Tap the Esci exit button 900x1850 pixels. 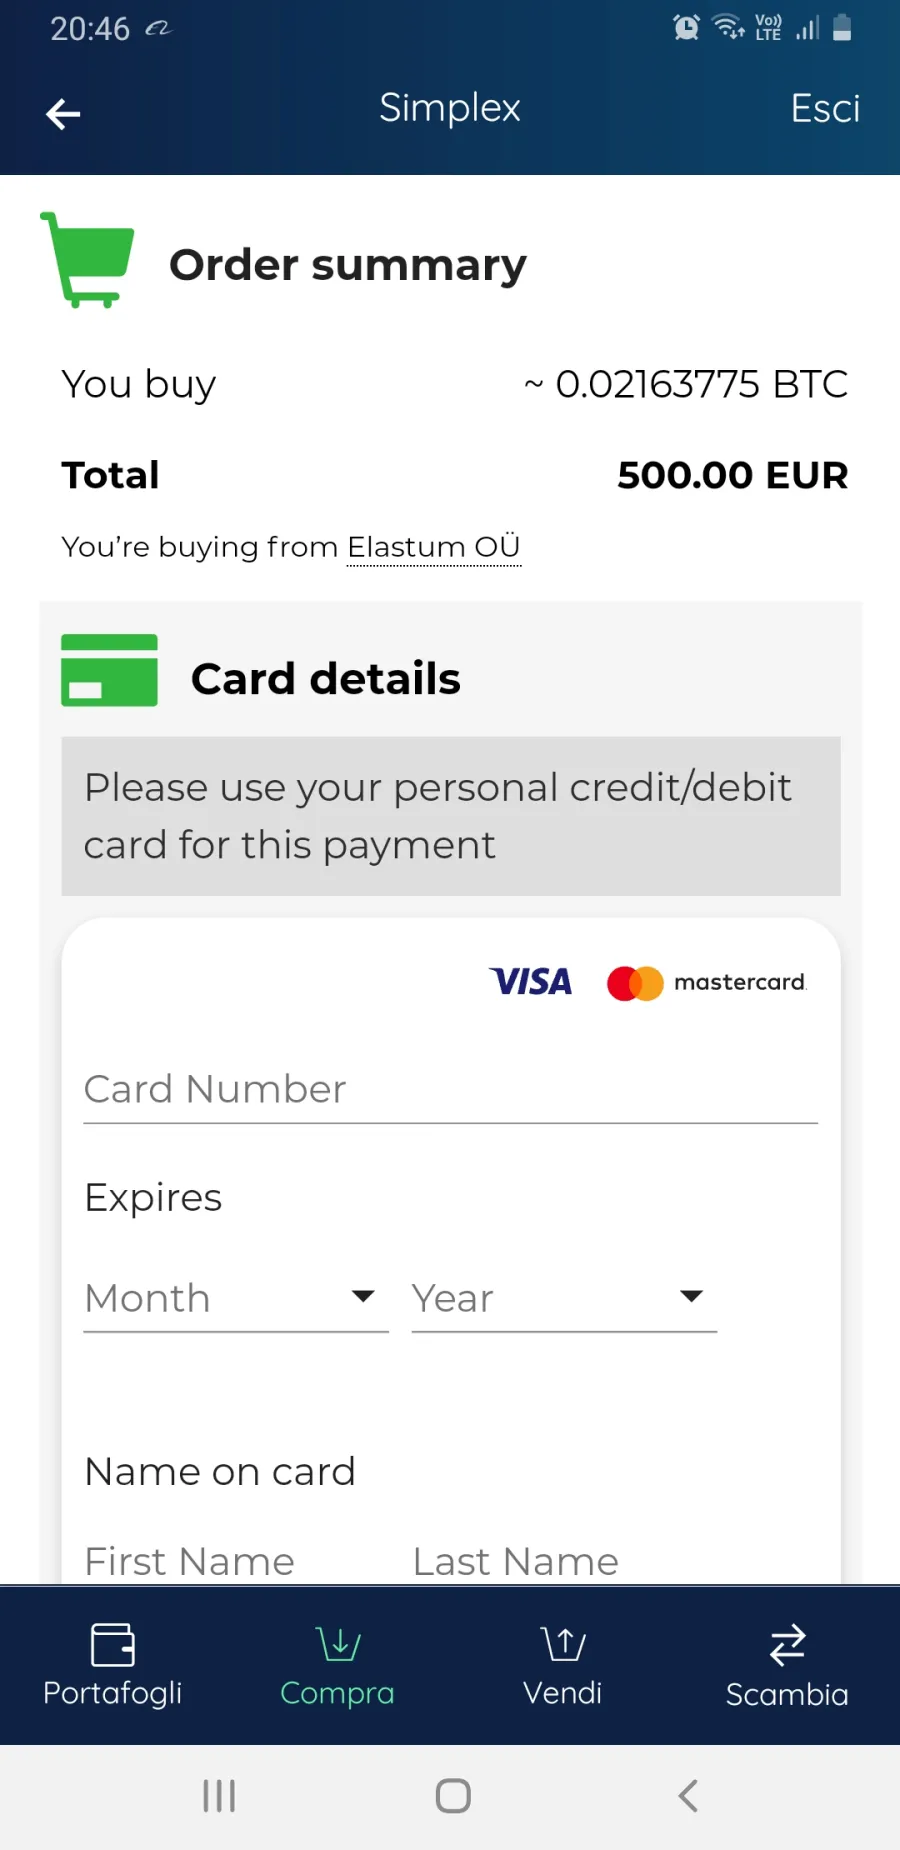825,108
